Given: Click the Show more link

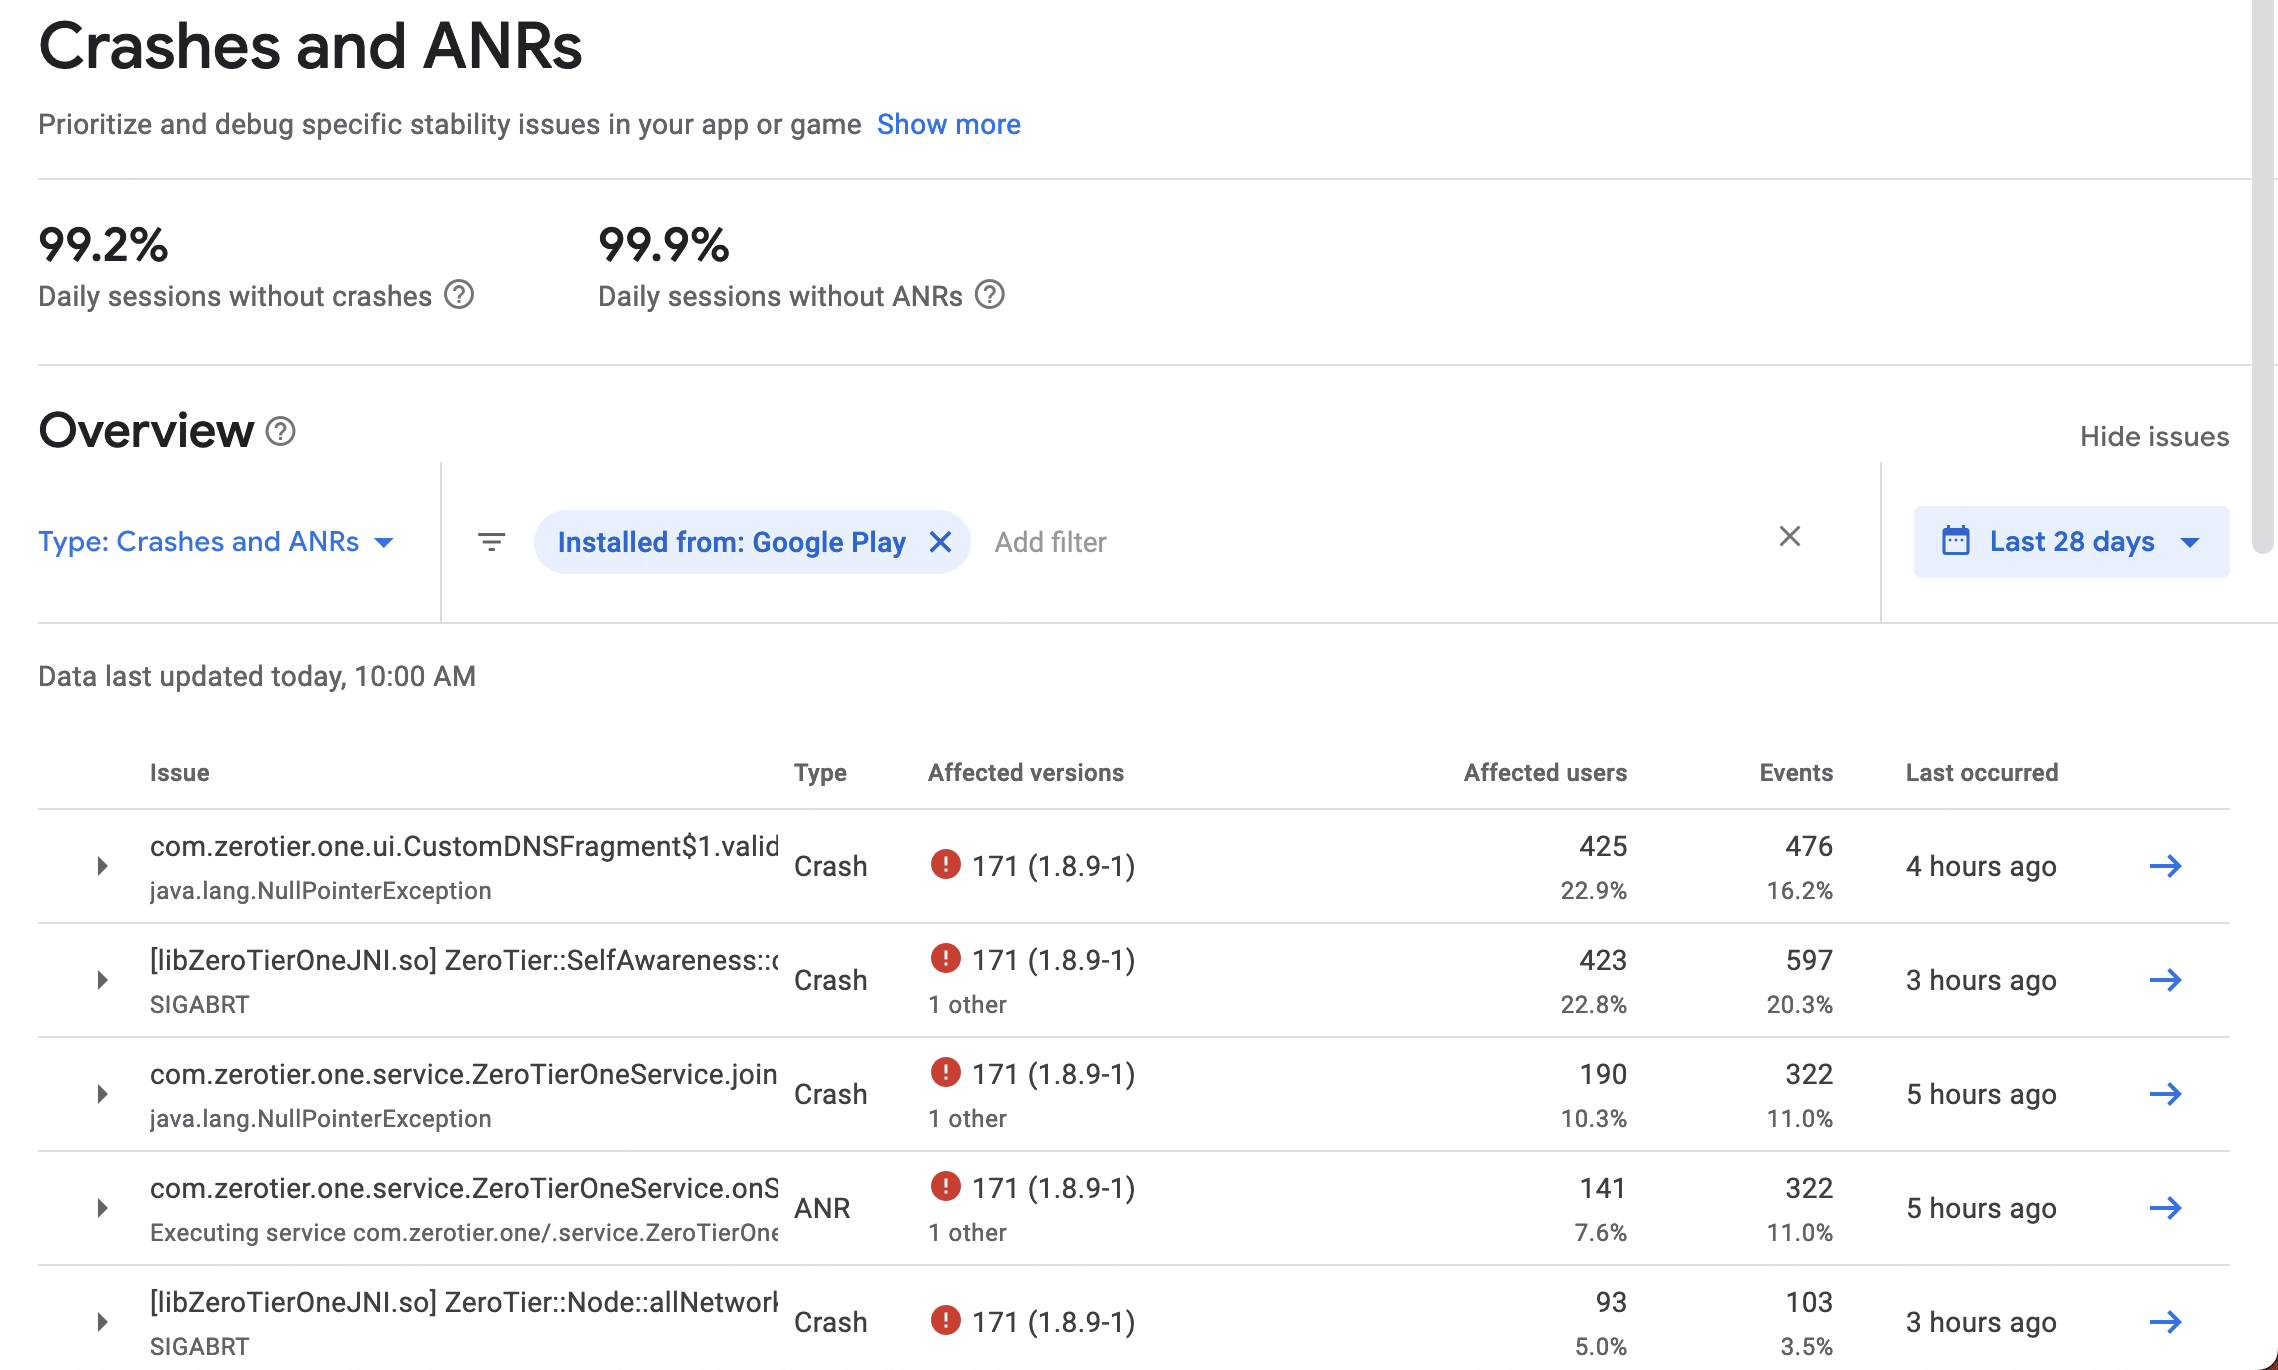Looking at the screenshot, I should (948, 124).
